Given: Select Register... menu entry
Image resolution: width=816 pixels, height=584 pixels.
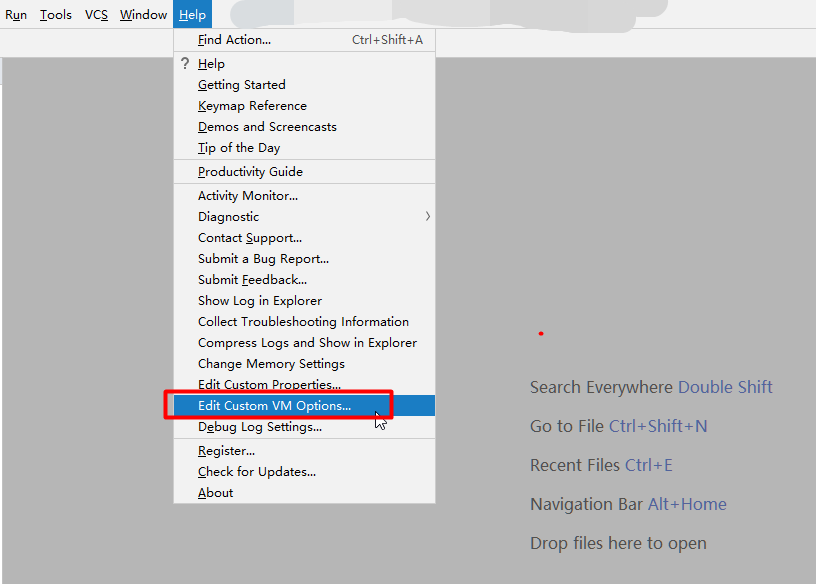Looking at the screenshot, I should tap(304, 451).
